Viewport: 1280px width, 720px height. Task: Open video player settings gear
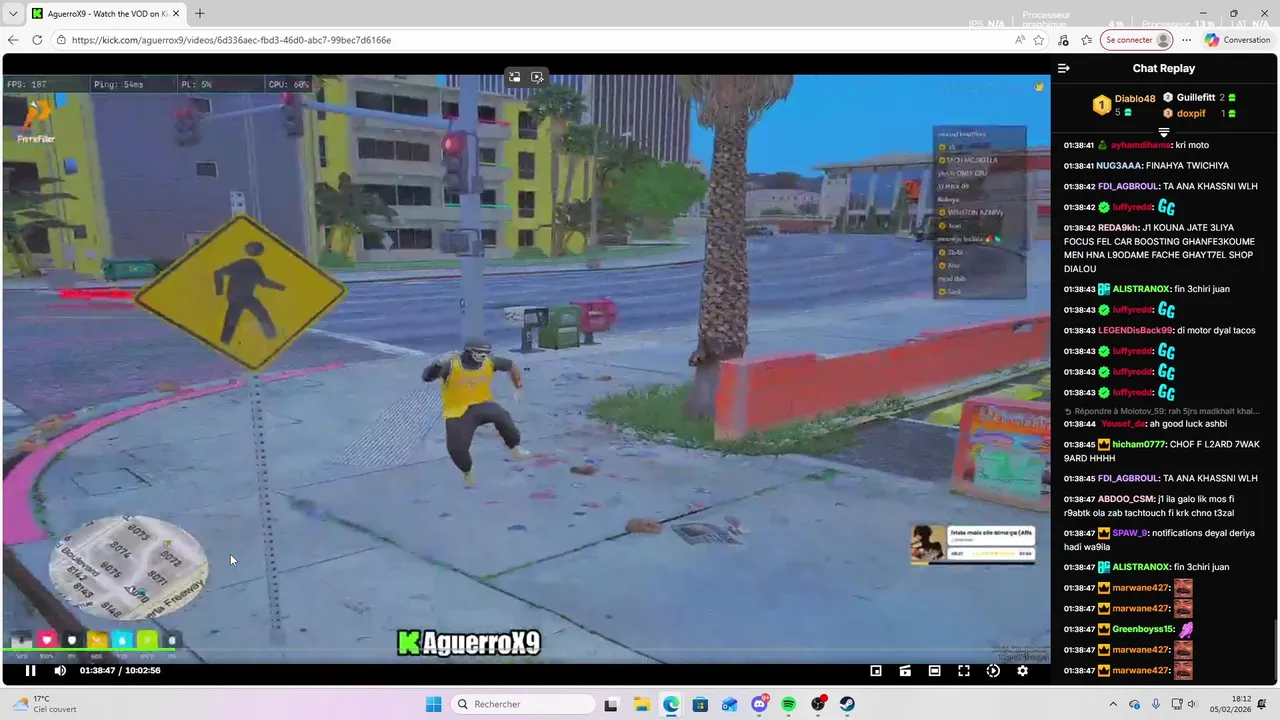click(x=1022, y=671)
